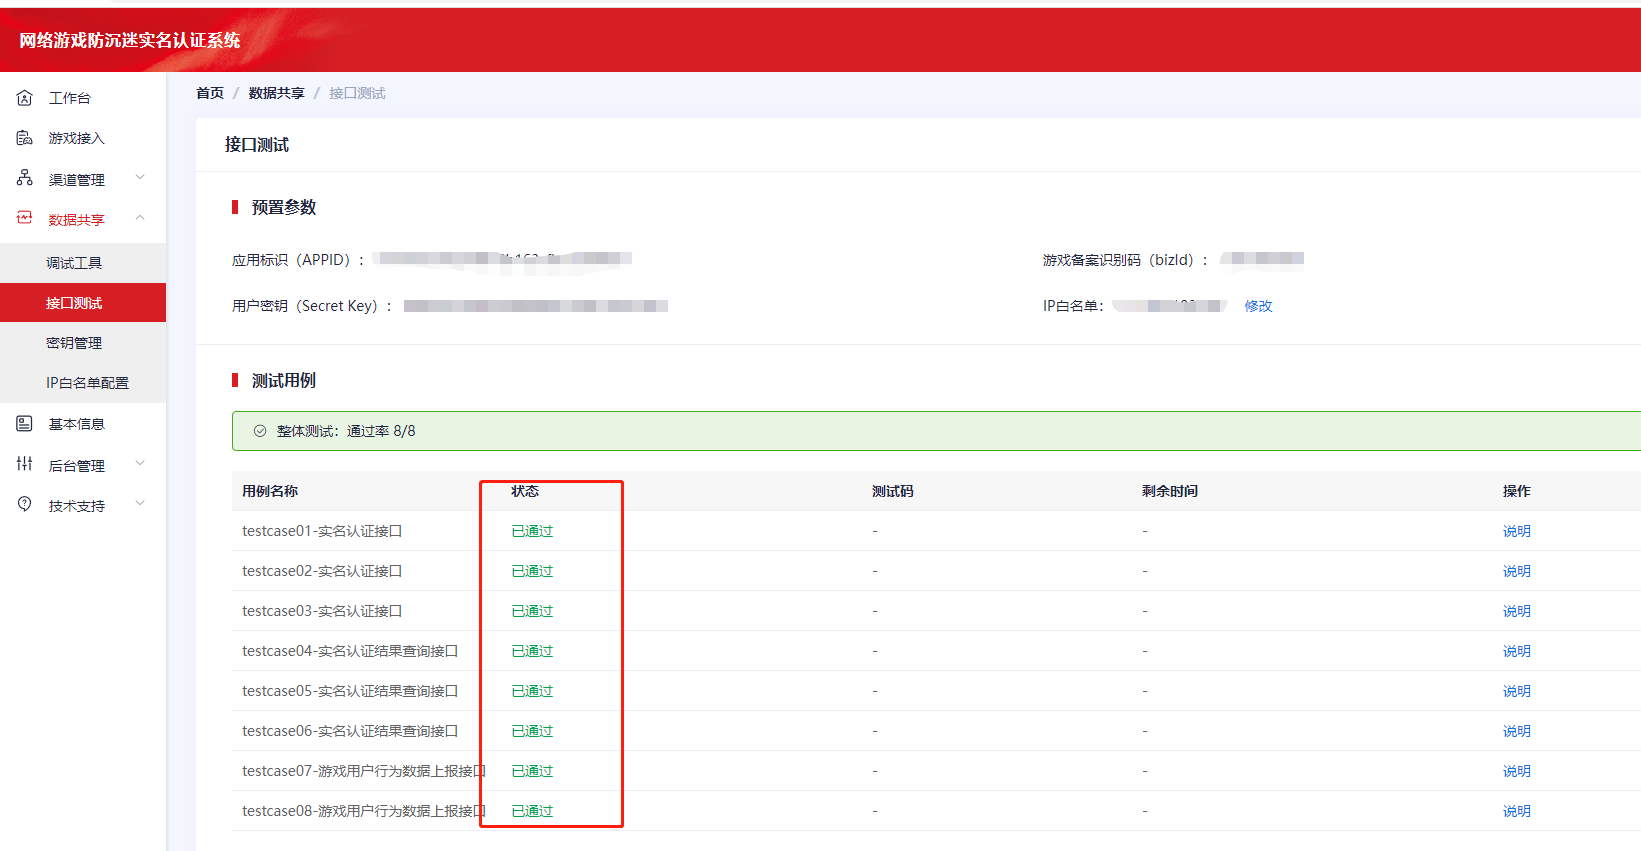1641x851 pixels.
Task: Go to 首页 breadcrumb link
Action: pos(210,93)
